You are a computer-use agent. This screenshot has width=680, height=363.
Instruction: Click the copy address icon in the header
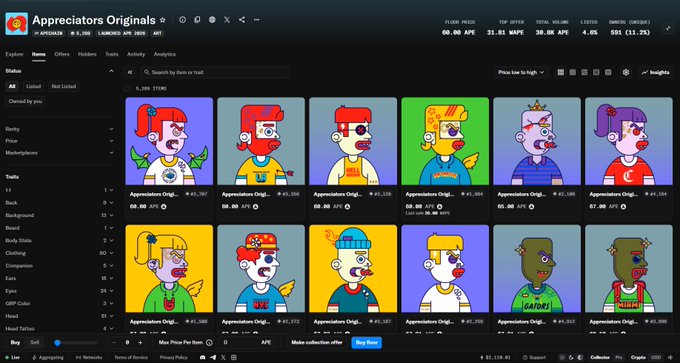(x=197, y=20)
